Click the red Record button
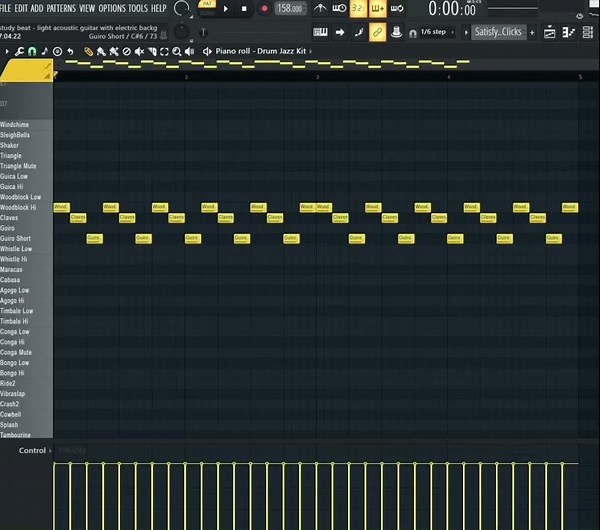 tap(264, 8)
